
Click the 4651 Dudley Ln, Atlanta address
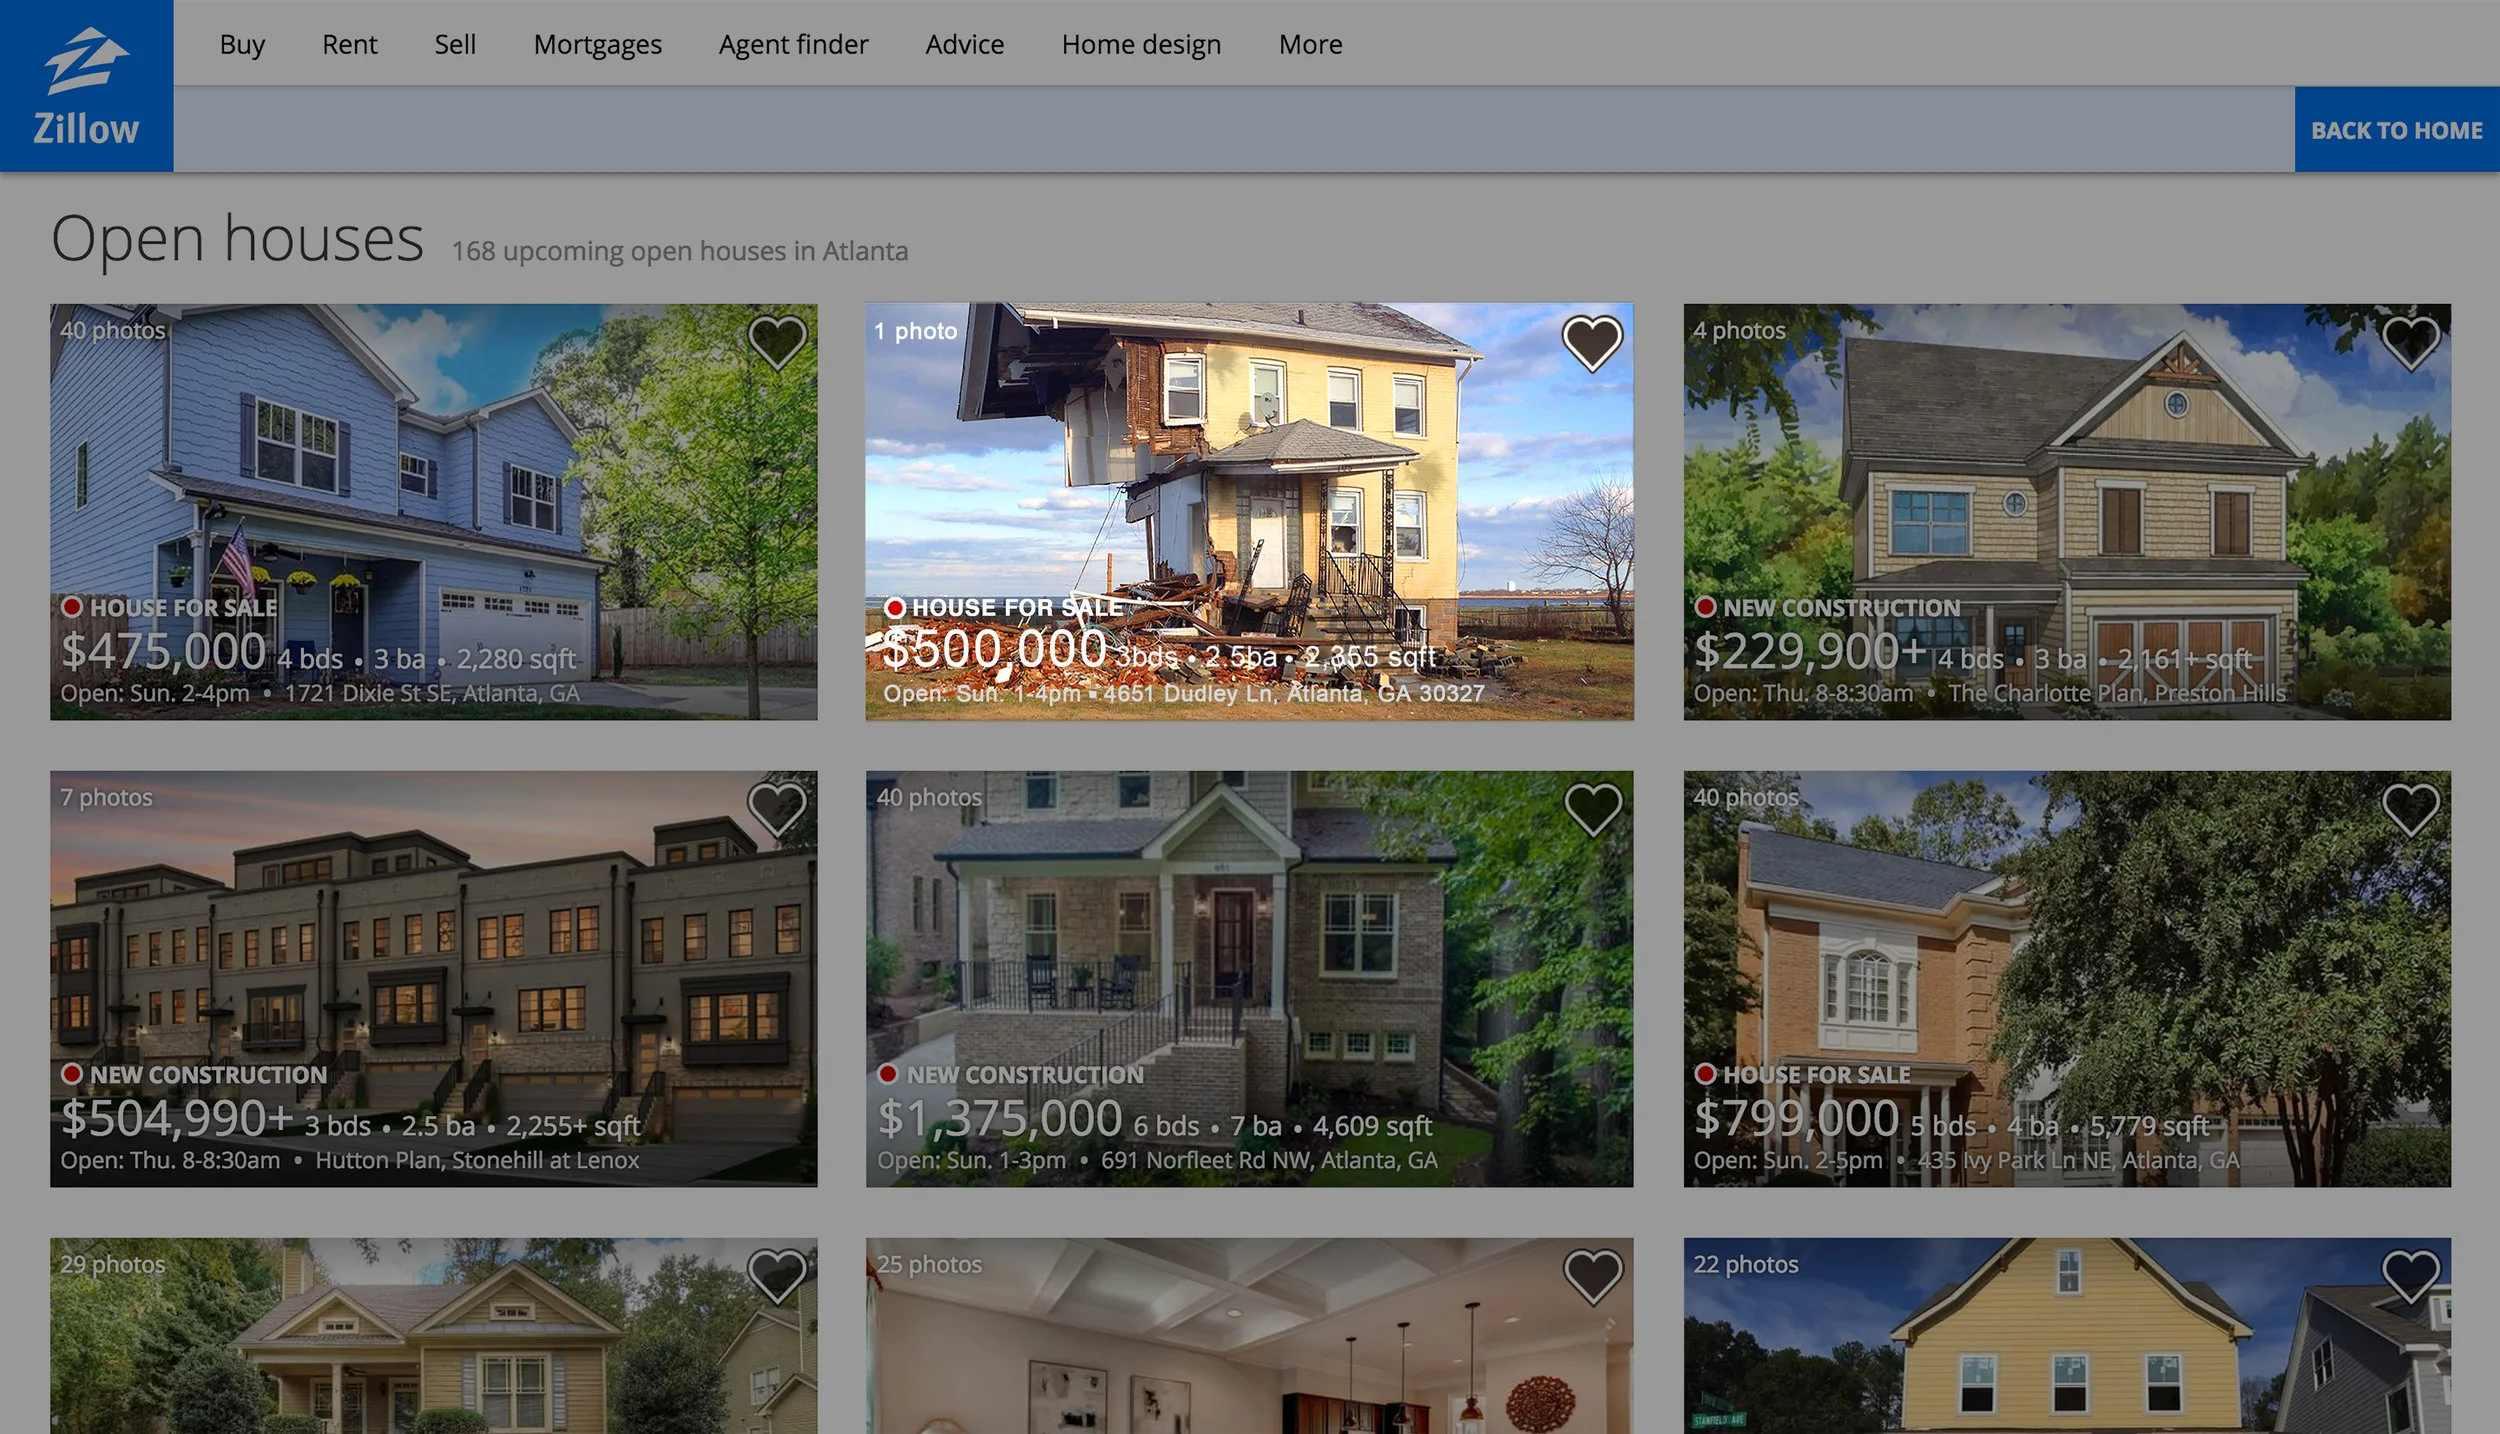pyautogui.click(x=1294, y=693)
